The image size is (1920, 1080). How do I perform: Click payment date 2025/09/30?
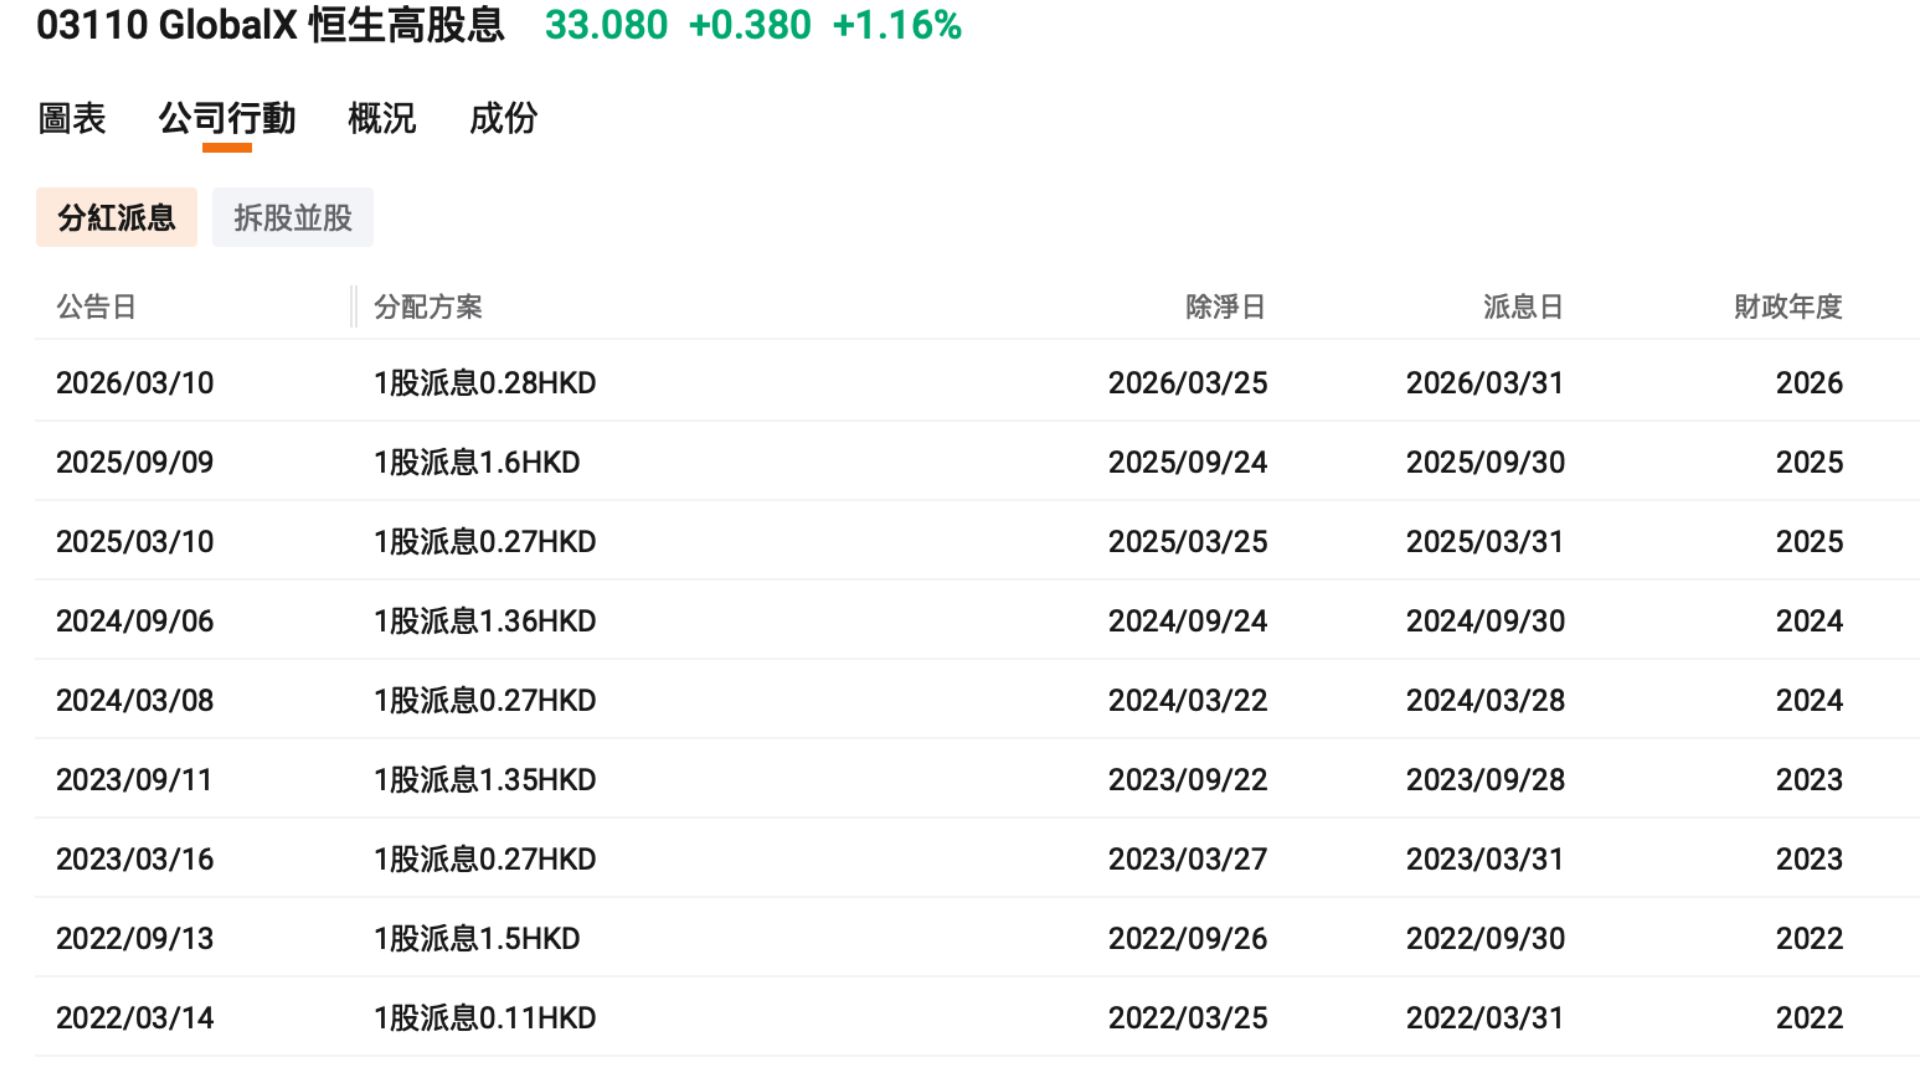(1485, 462)
